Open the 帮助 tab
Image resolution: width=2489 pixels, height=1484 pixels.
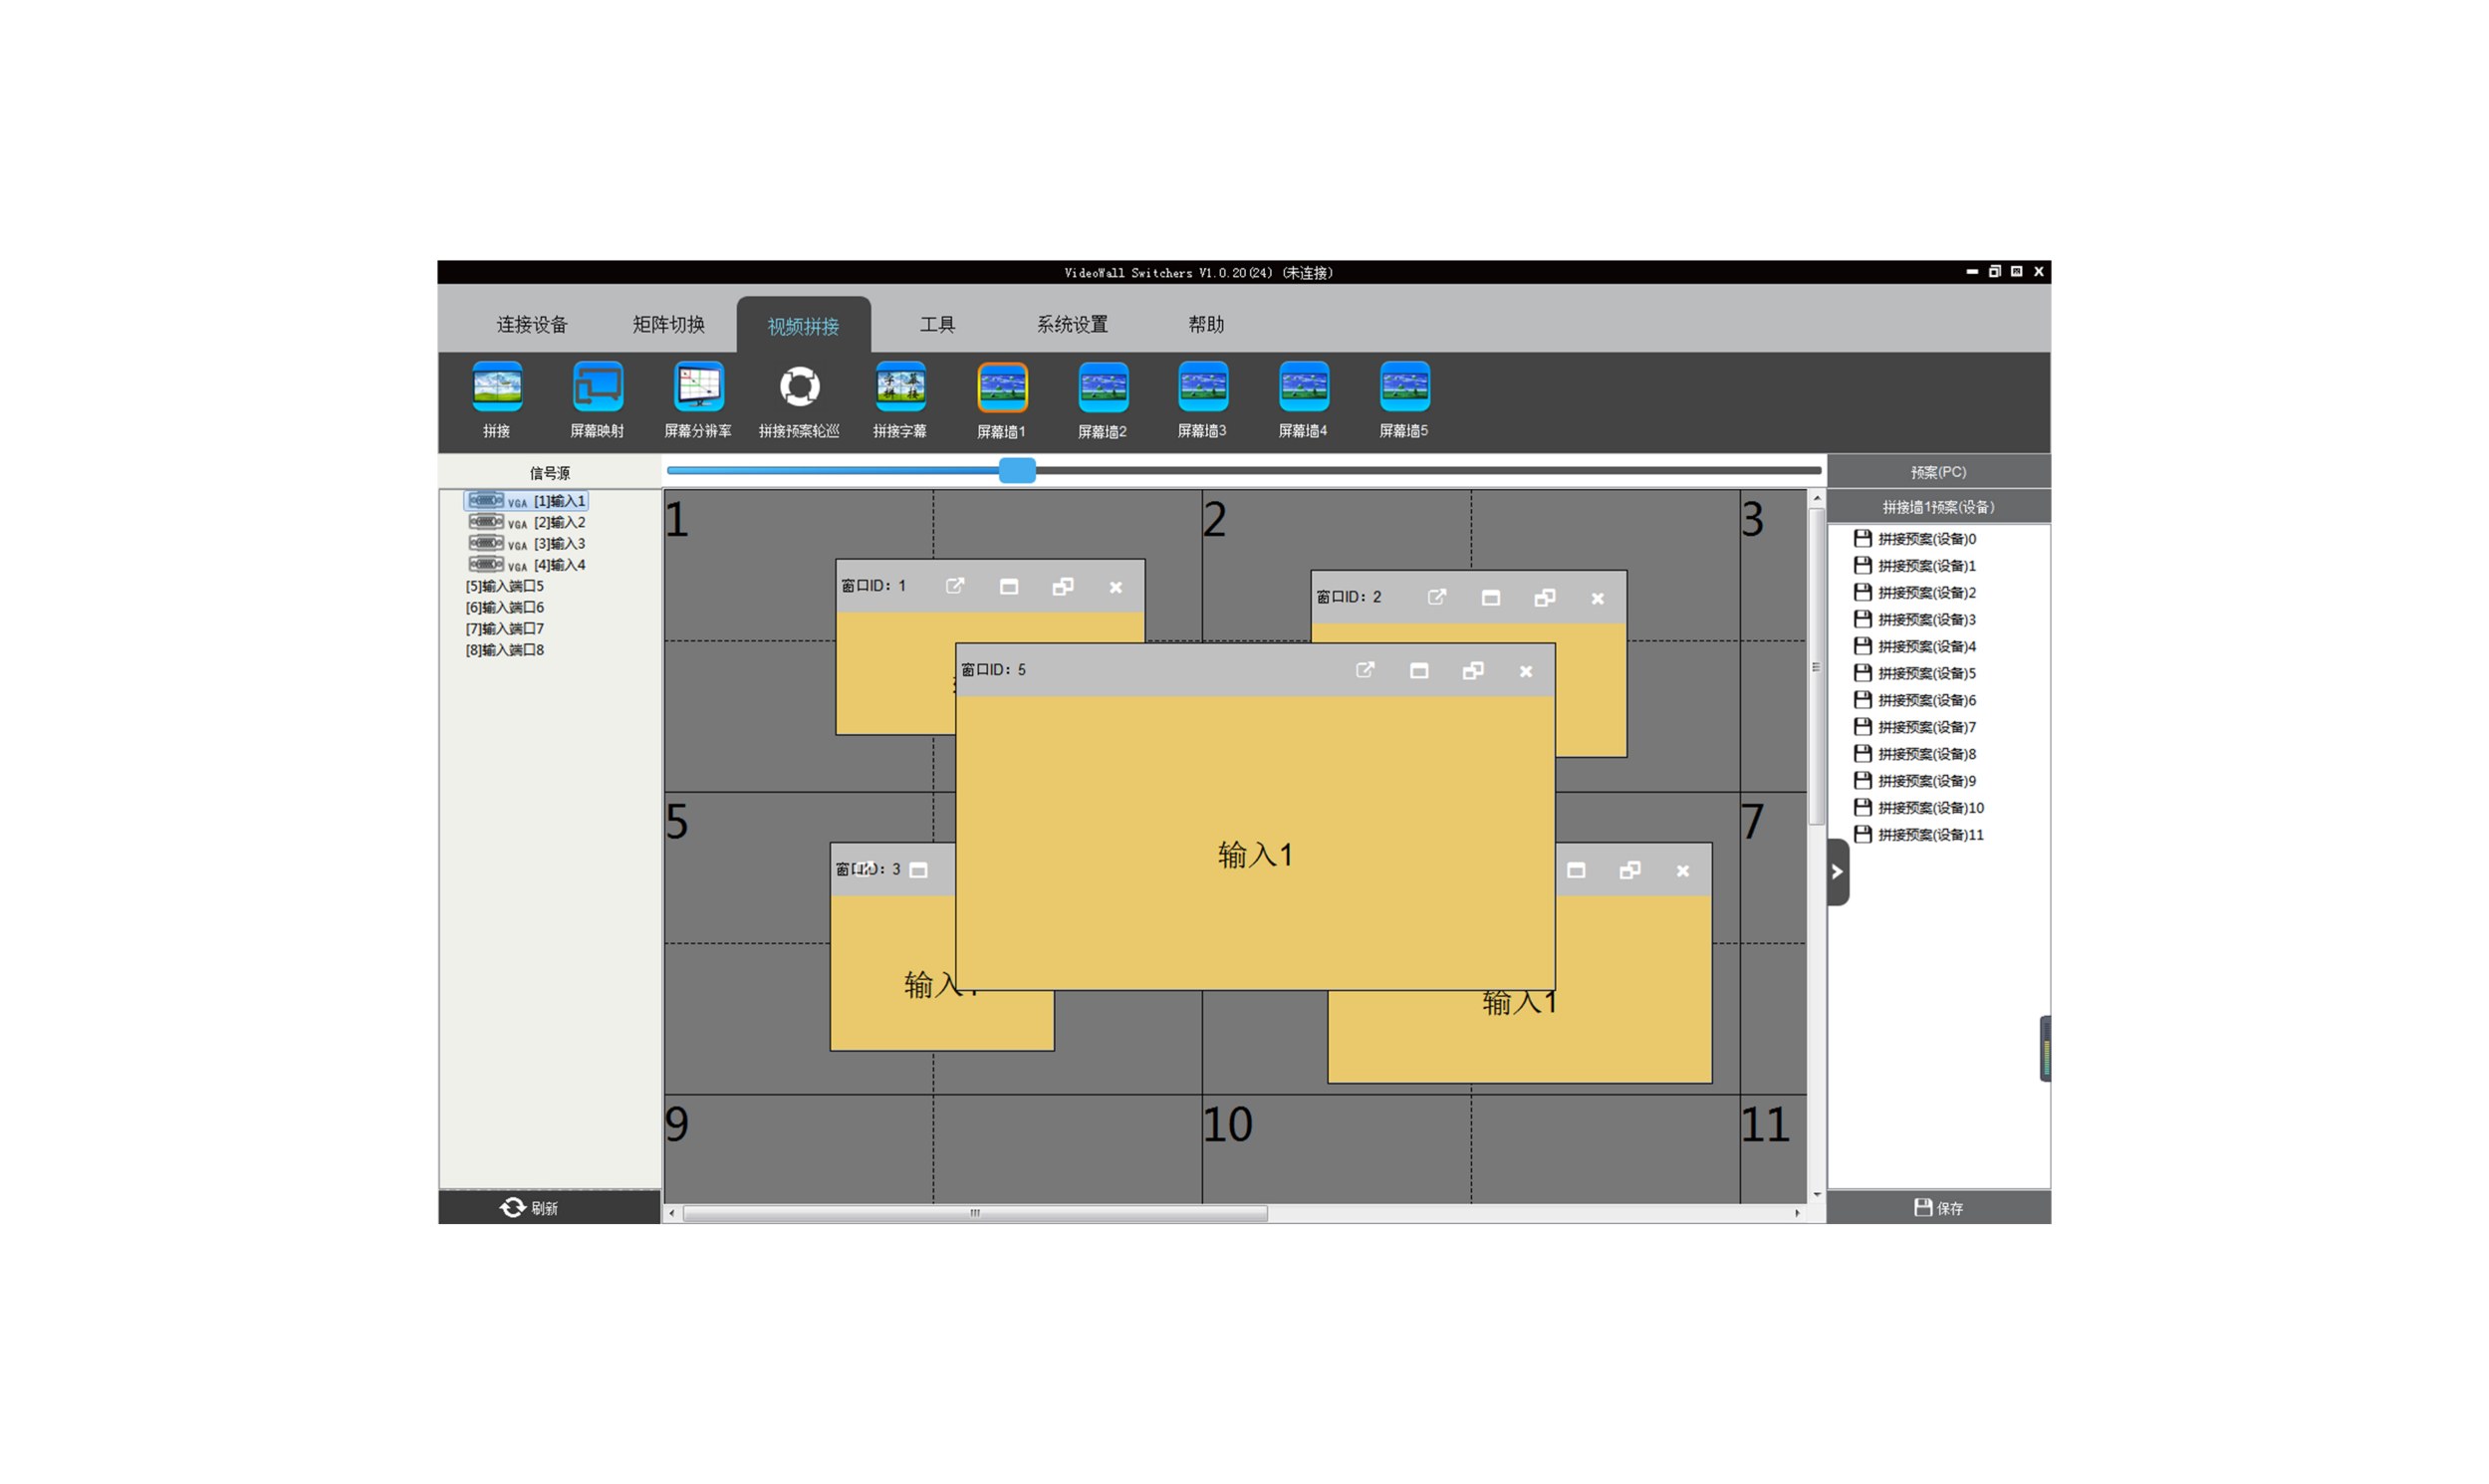(1206, 324)
